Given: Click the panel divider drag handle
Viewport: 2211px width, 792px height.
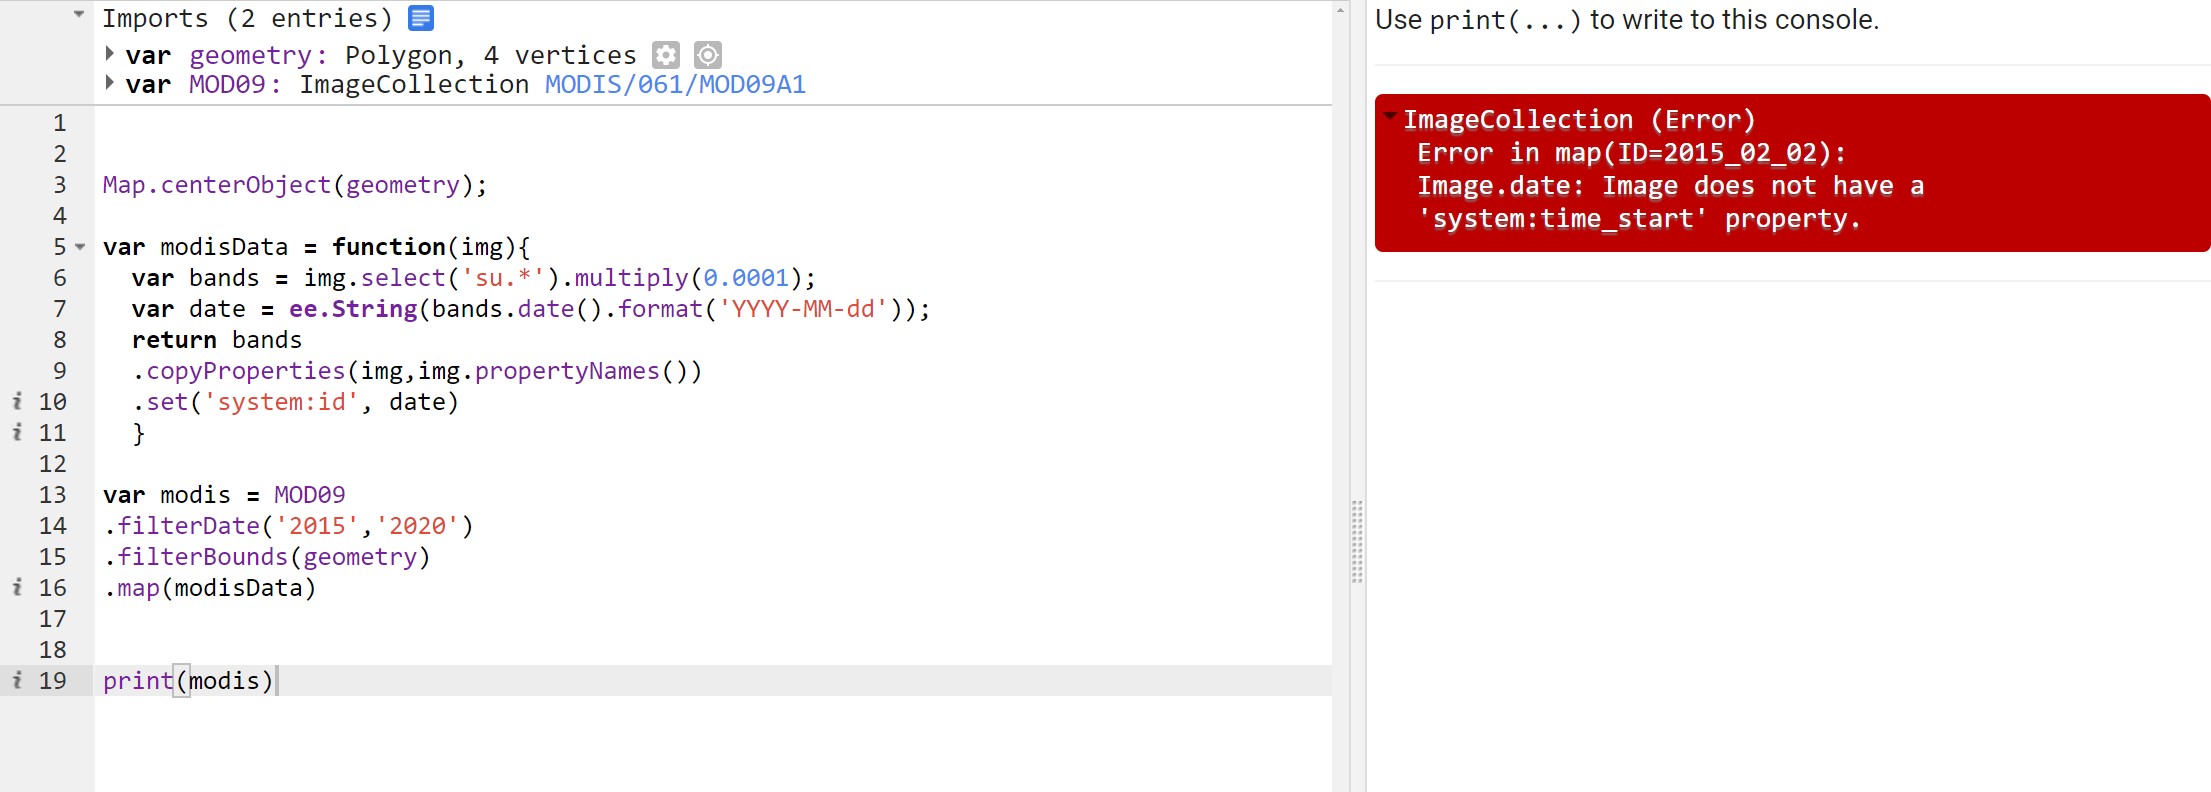Looking at the screenshot, I should (x=1357, y=541).
